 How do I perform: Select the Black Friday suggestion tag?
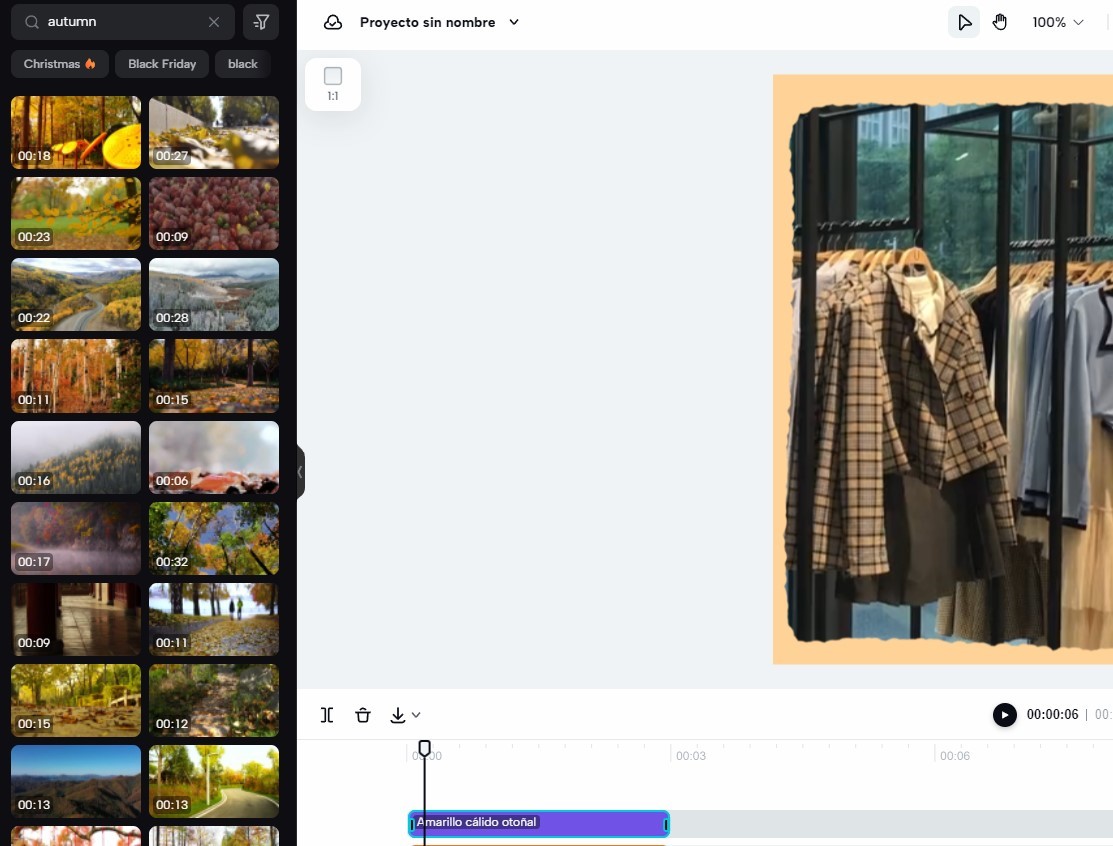tap(162, 64)
